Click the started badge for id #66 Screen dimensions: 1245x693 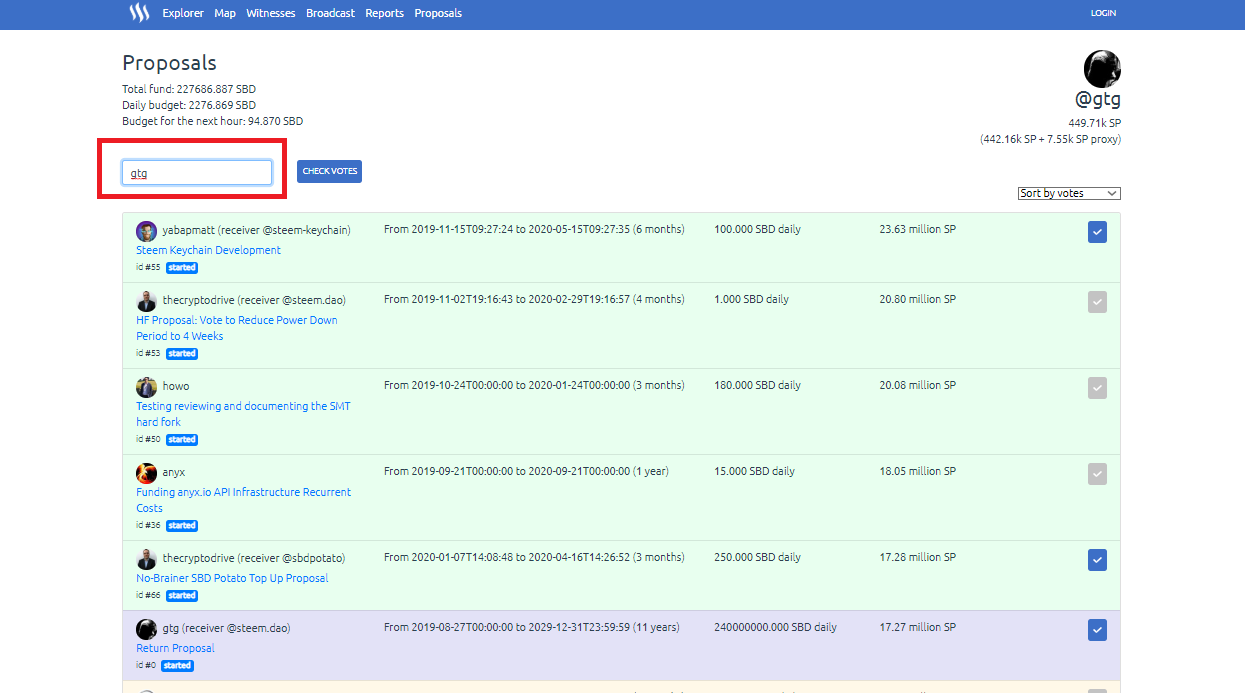[182, 596]
